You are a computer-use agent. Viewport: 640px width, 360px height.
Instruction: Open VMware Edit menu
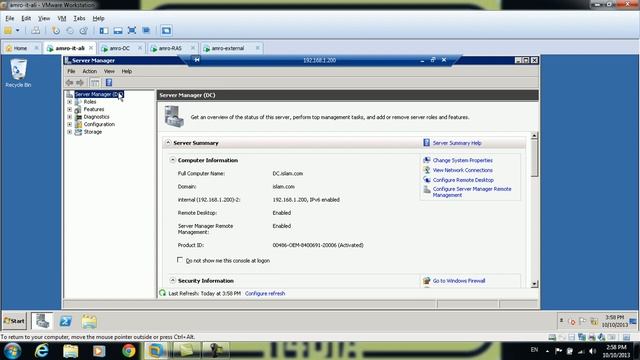pyautogui.click(x=26, y=18)
